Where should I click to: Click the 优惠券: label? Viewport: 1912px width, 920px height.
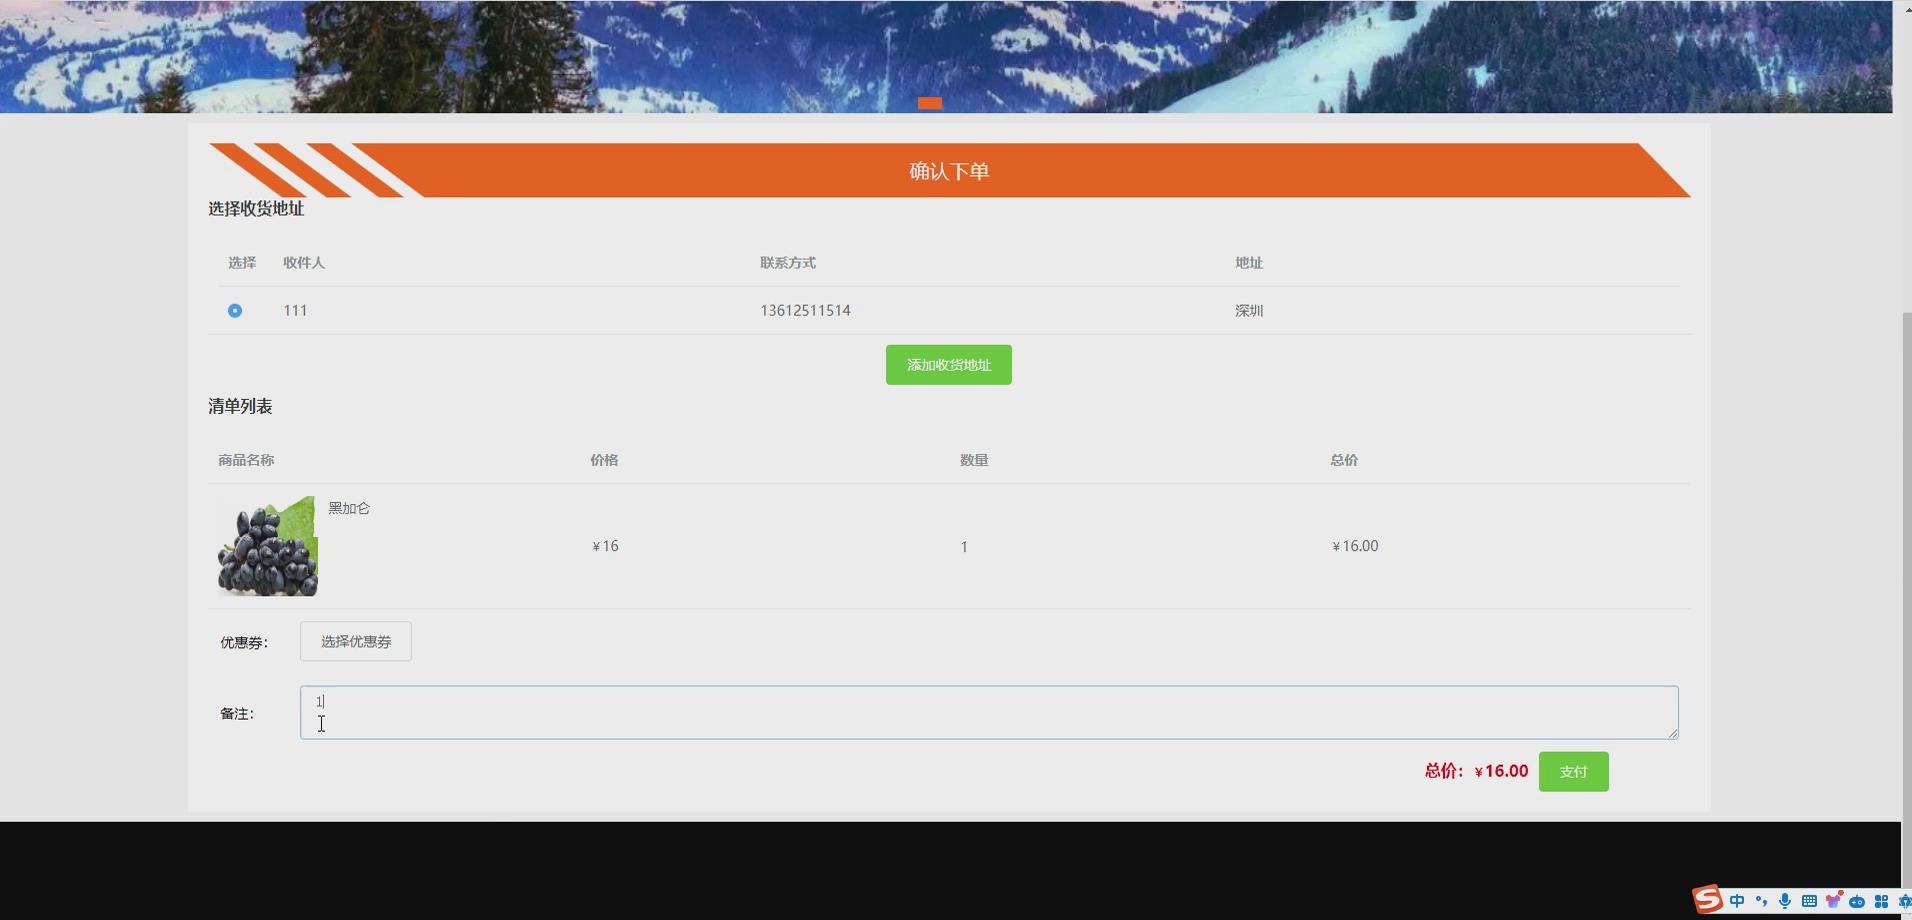[244, 642]
